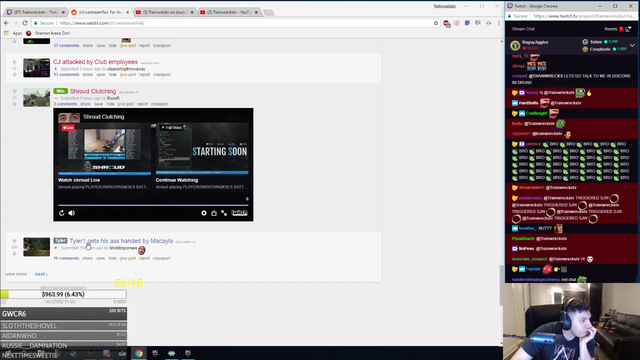This screenshot has height=360, width=640.
Task: Go back using the browser back arrow
Action: [7, 23]
